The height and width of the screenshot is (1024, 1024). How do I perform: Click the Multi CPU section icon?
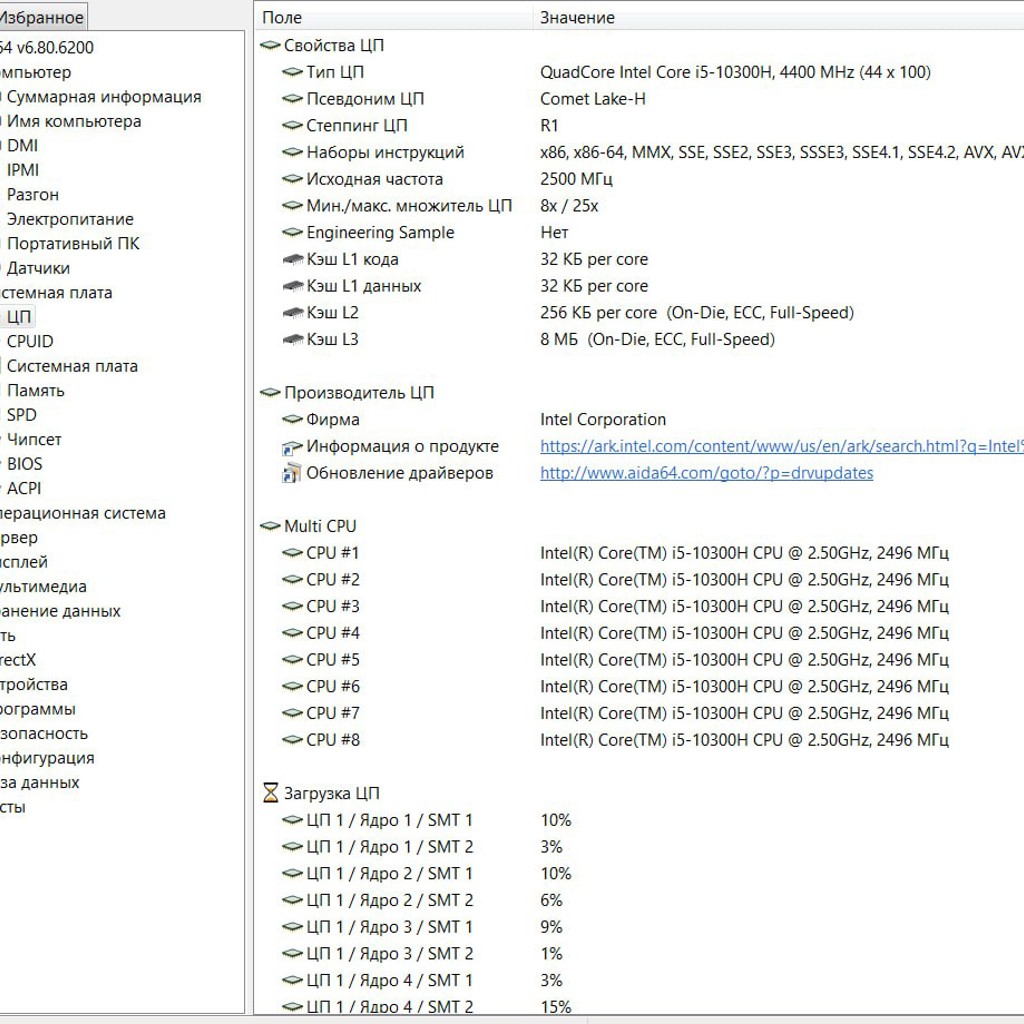270,526
